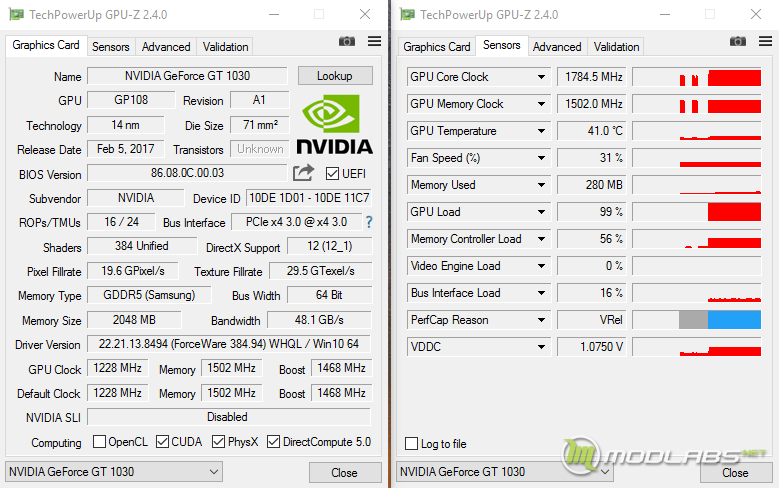Open the hamburger menu in left window

pyautogui.click(x=374, y=41)
